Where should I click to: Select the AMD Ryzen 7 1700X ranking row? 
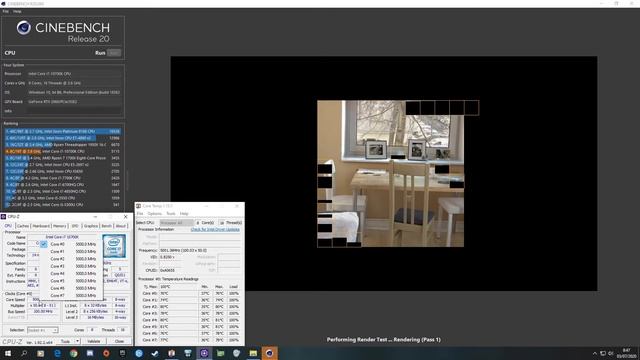[62, 158]
